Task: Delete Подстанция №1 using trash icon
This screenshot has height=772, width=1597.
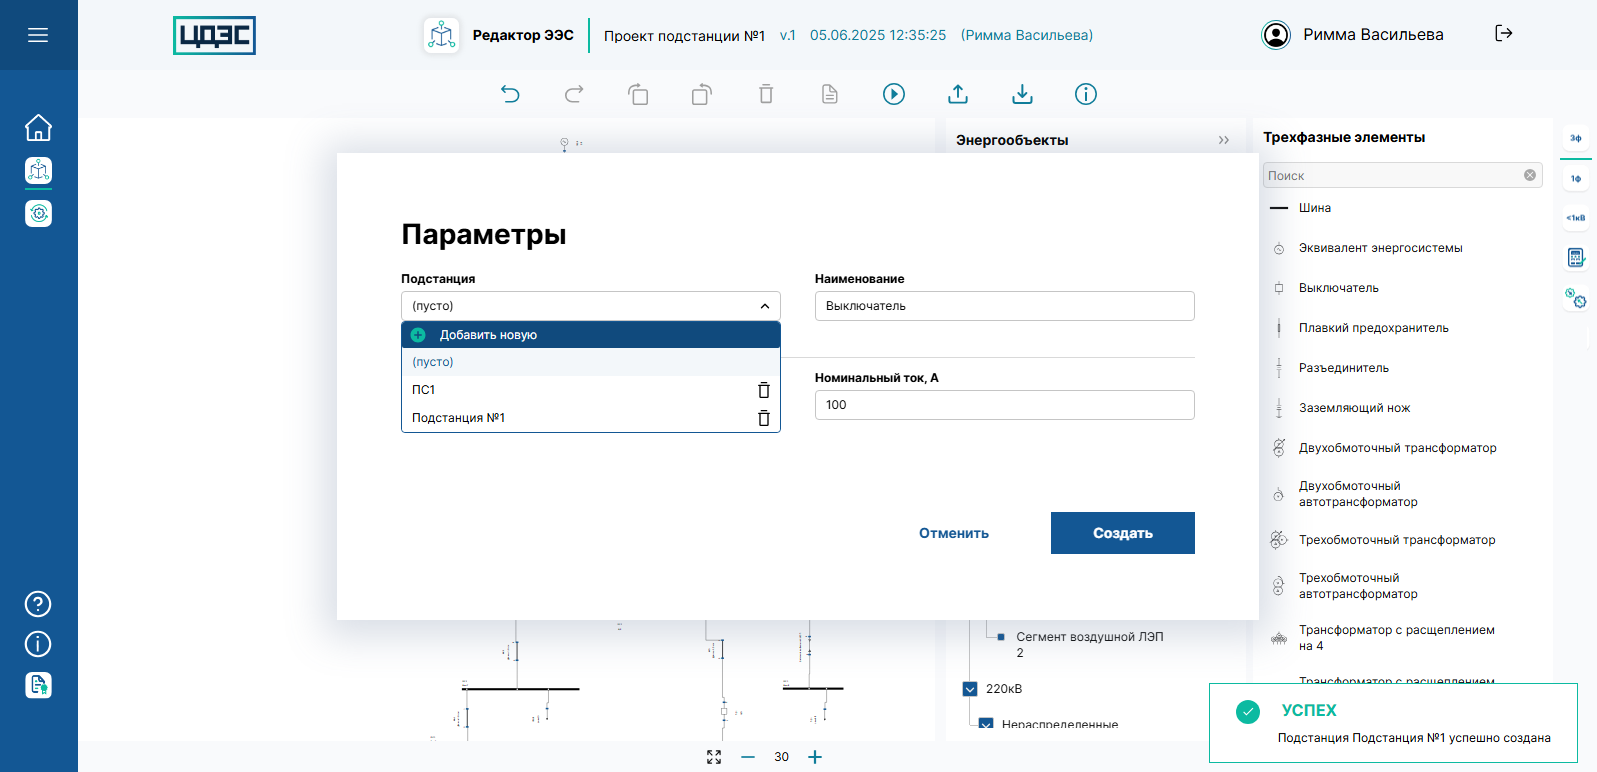Action: [764, 418]
